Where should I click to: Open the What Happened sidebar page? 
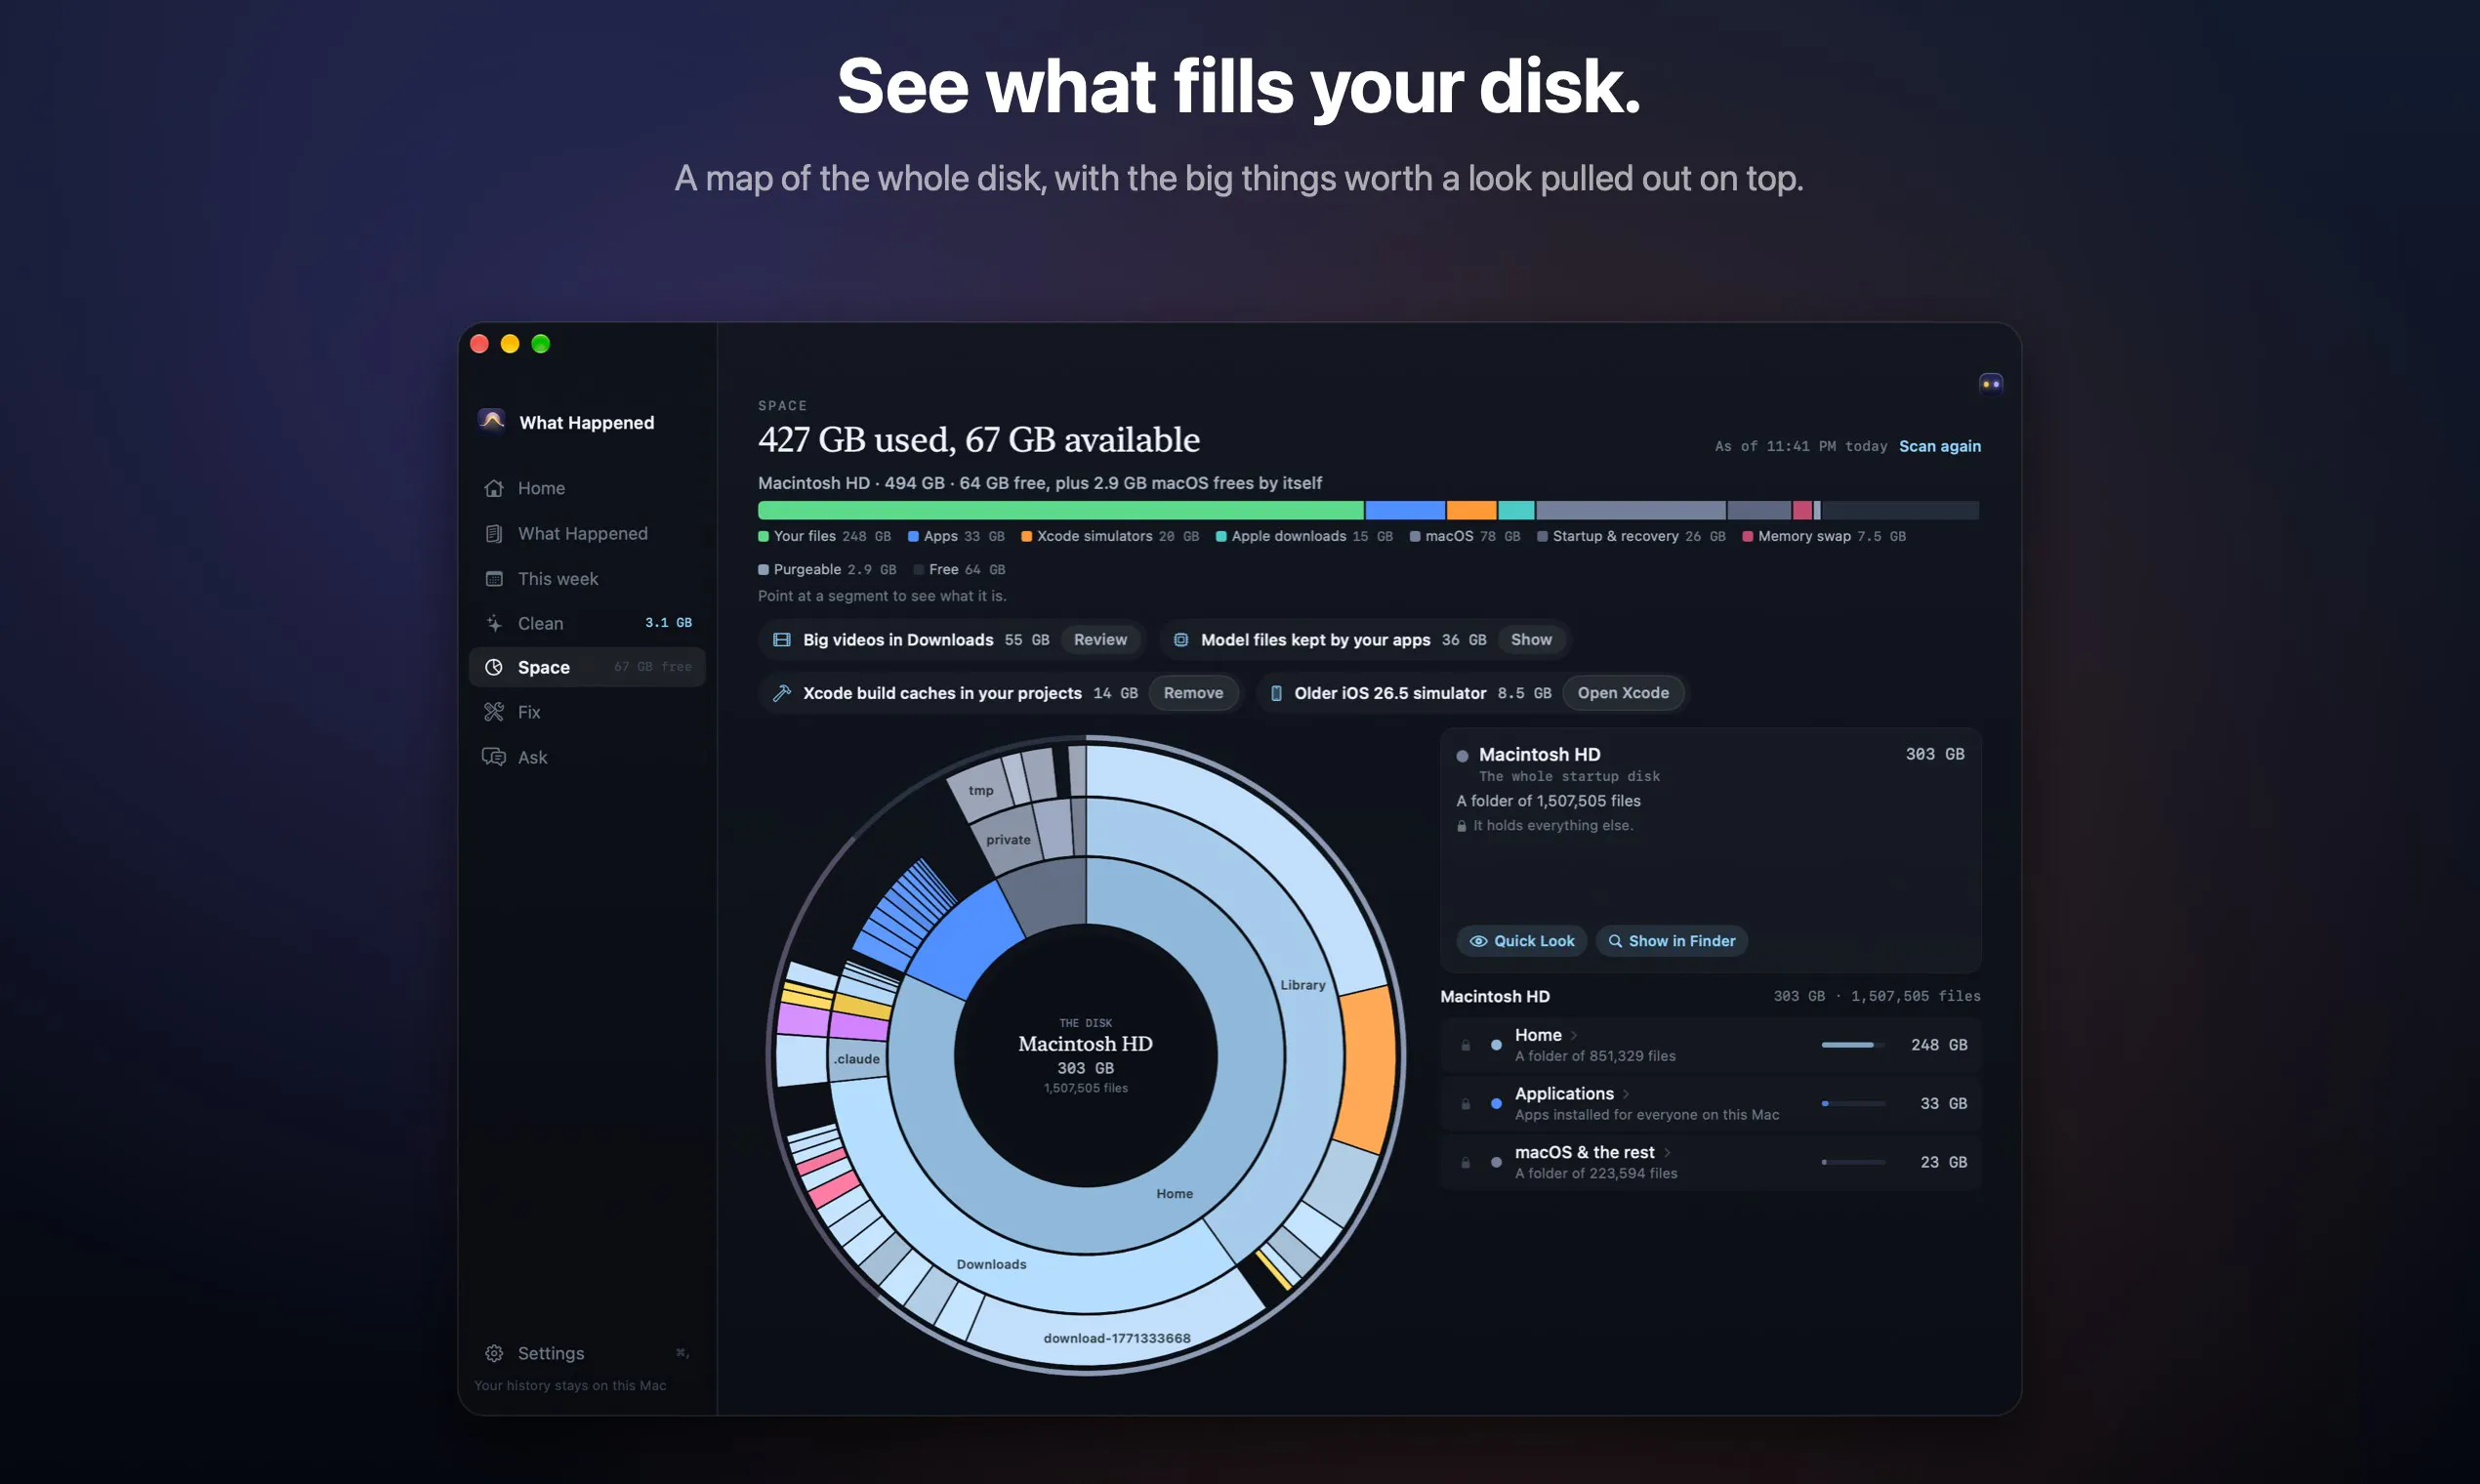[x=586, y=533]
